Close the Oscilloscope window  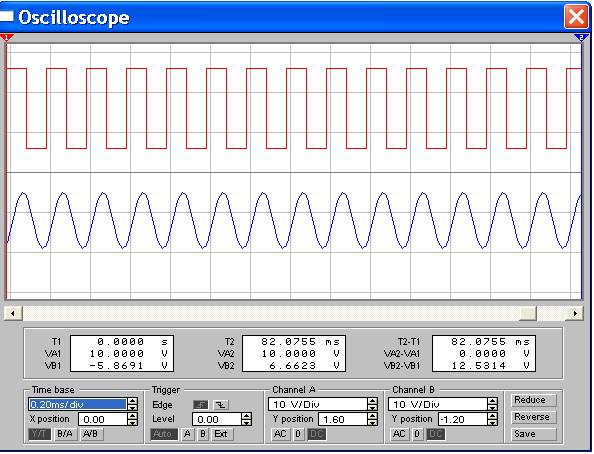pos(576,17)
